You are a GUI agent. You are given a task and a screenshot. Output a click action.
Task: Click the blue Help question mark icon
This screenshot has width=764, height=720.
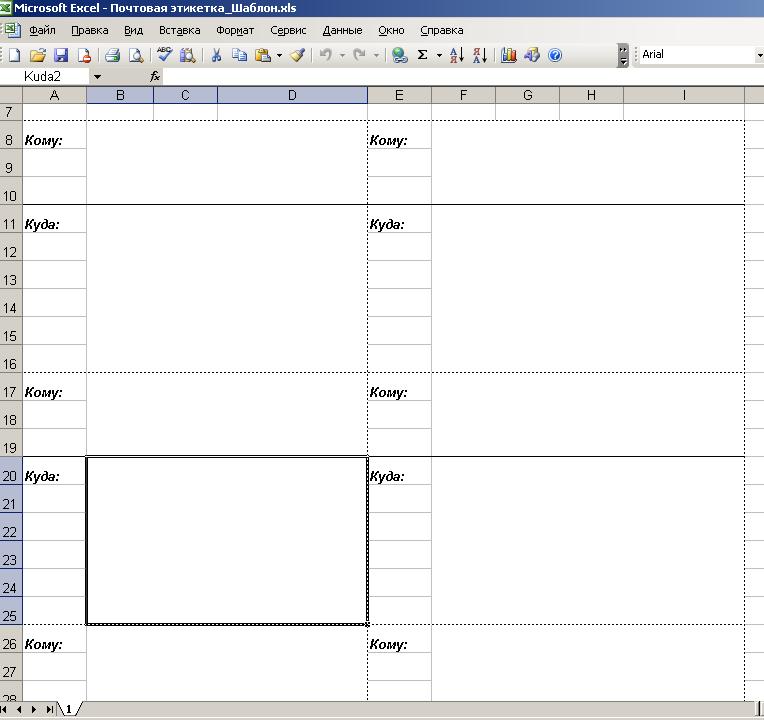pyautogui.click(x=555, y=56)
